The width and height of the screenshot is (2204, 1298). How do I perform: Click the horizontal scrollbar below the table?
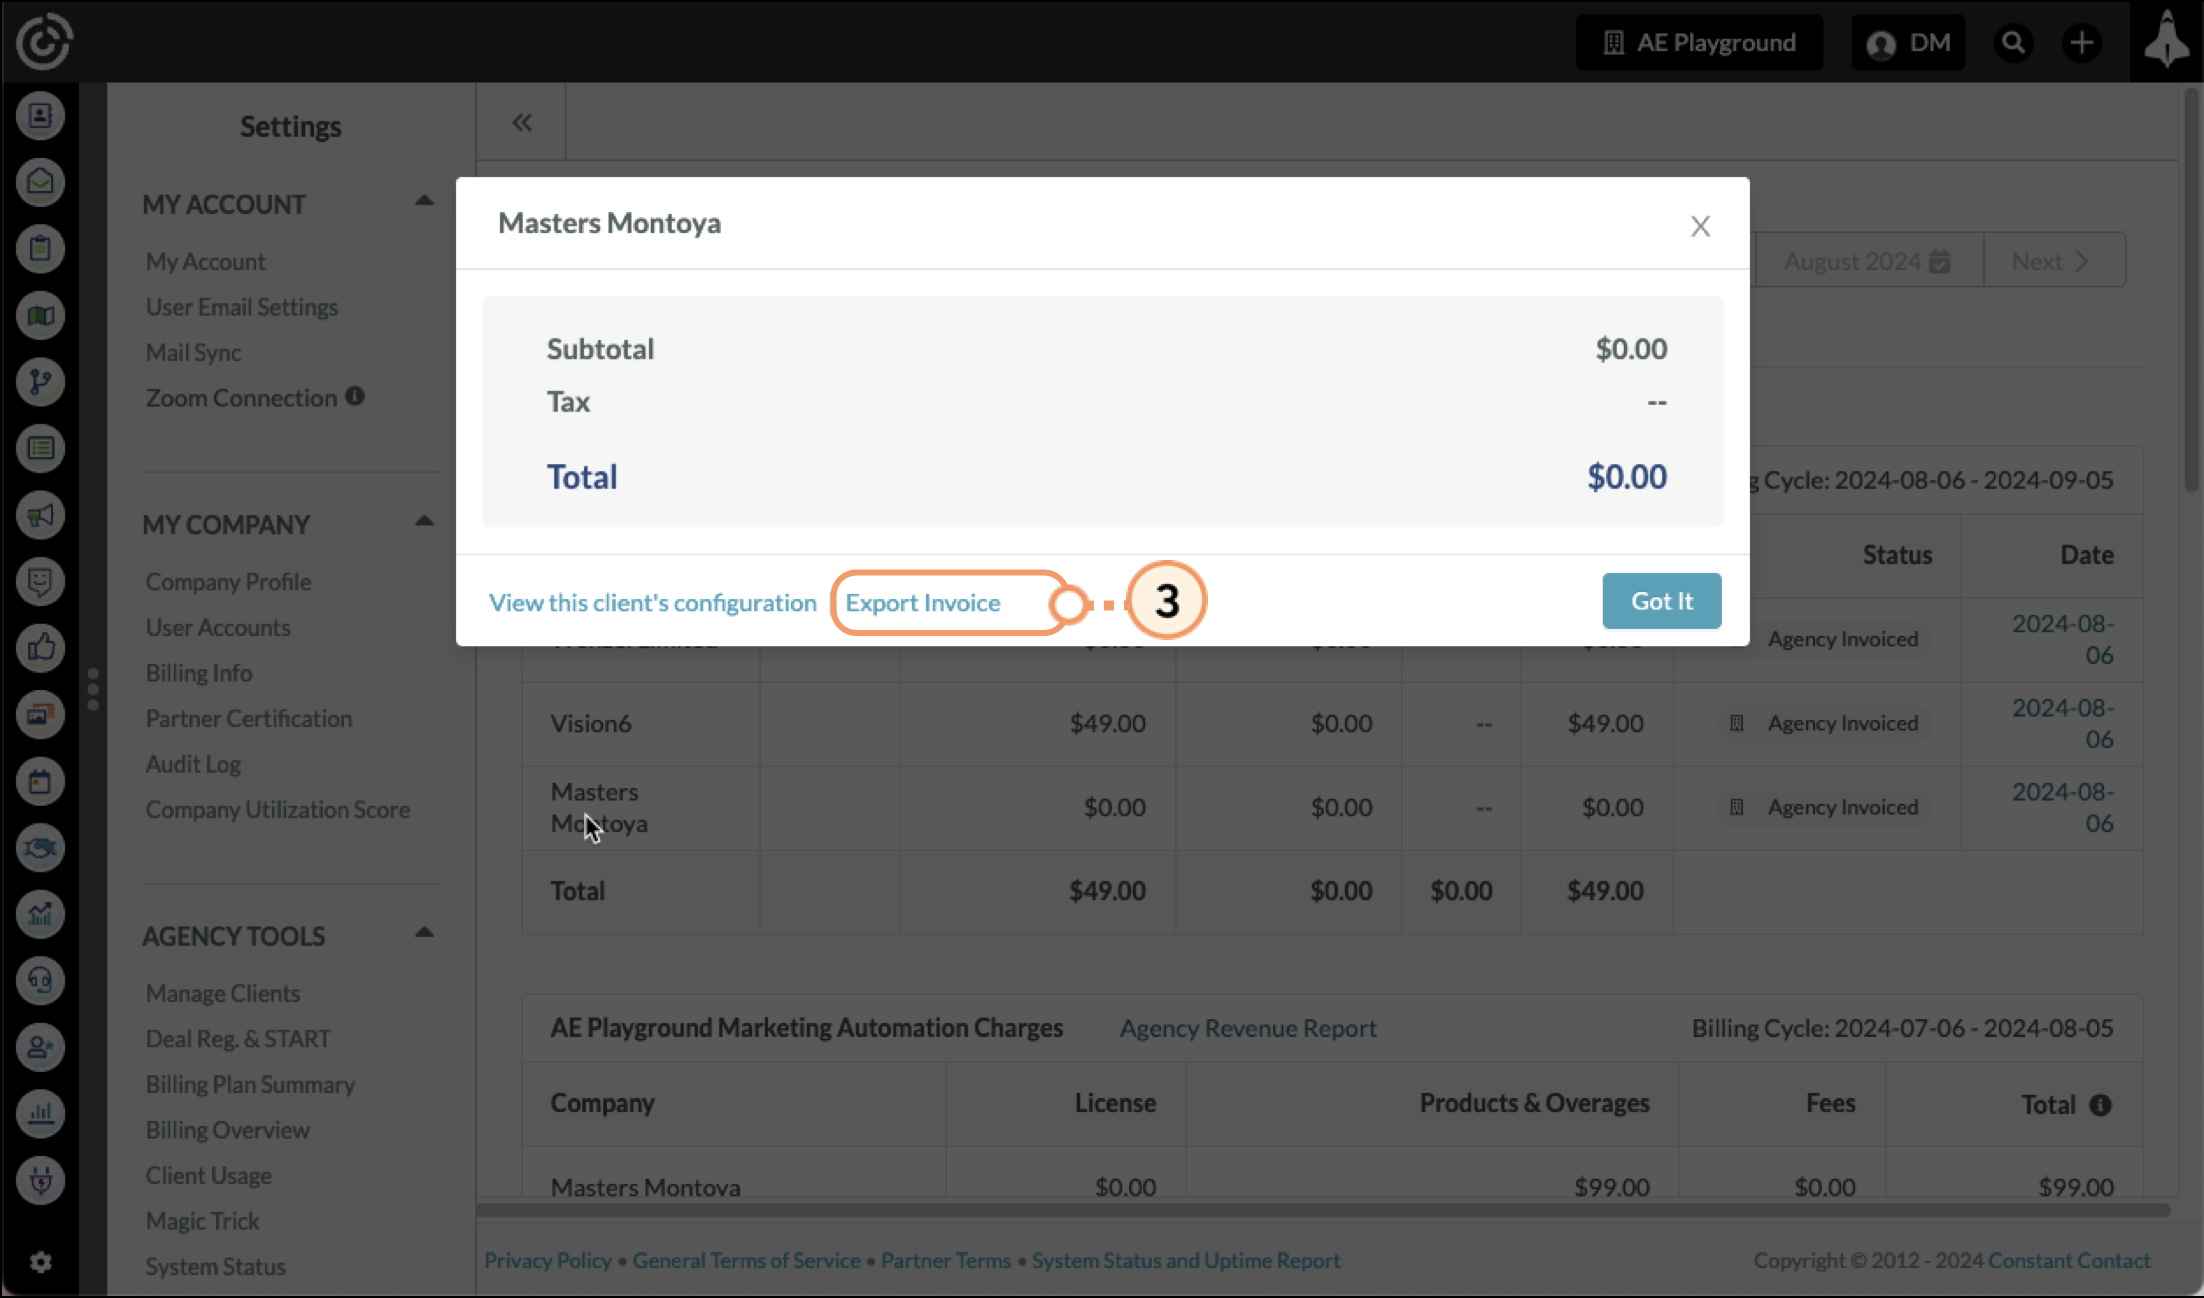pos(1323,1210)
